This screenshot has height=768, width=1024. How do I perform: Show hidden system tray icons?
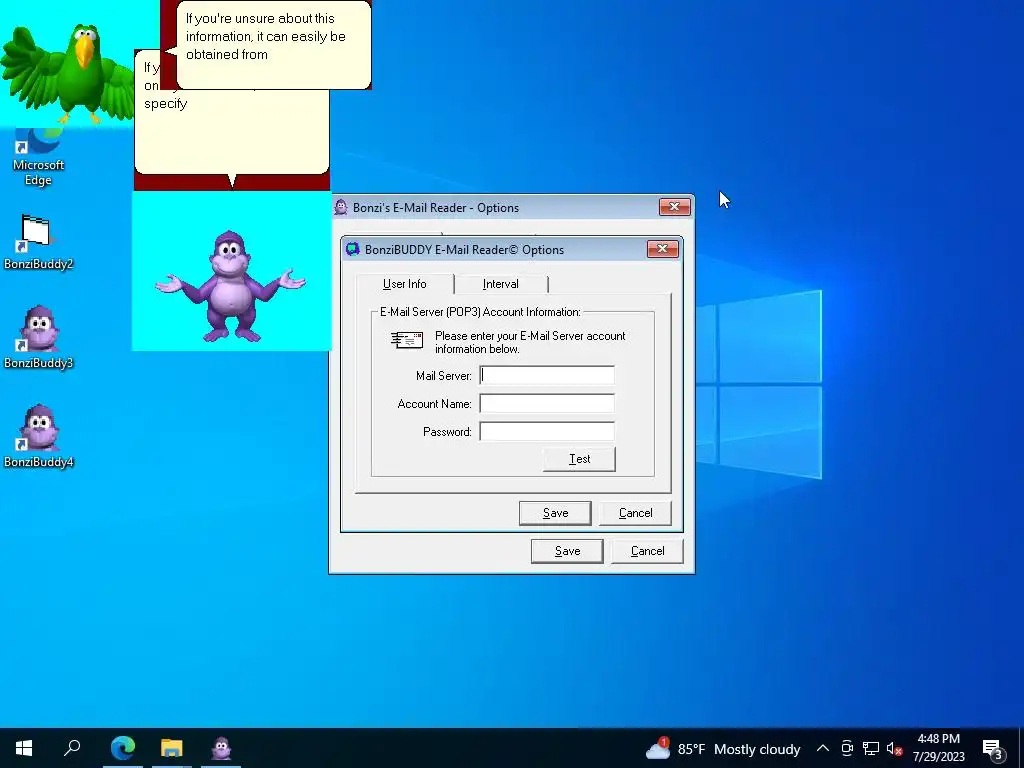[x=823, y=748]
